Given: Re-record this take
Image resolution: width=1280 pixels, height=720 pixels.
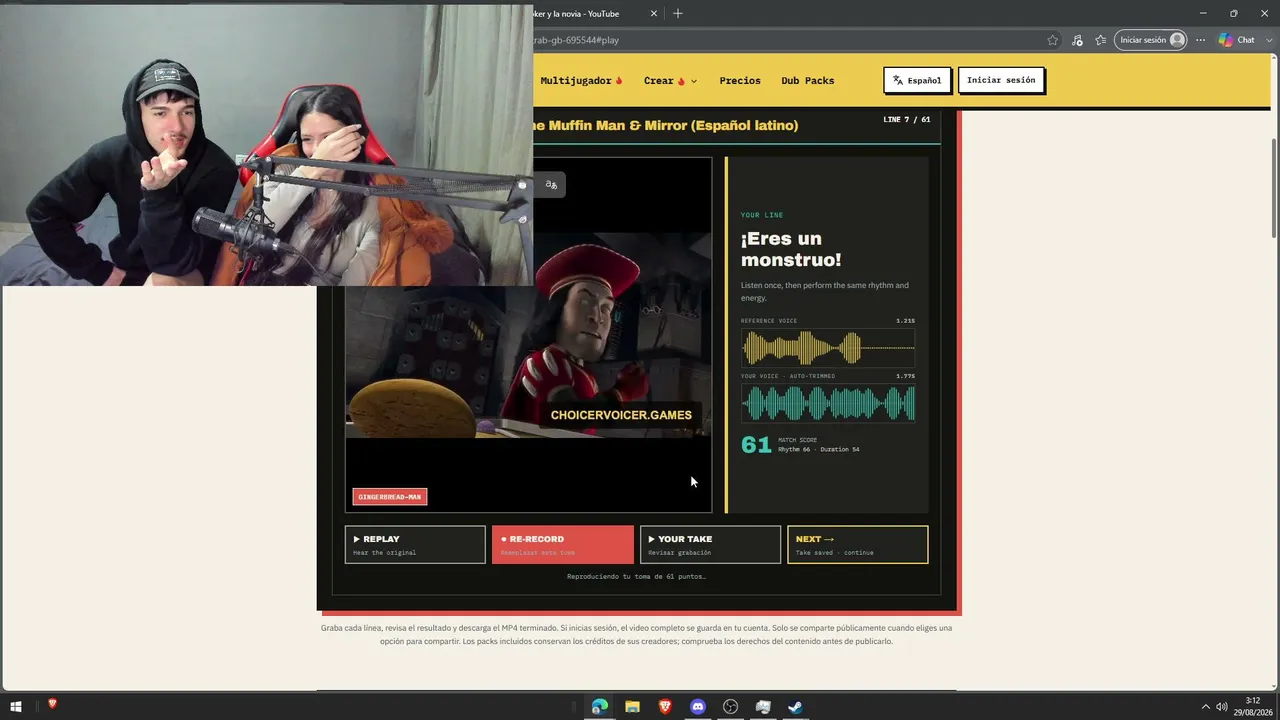Looking at the screenshot, I should click(563, 545).
